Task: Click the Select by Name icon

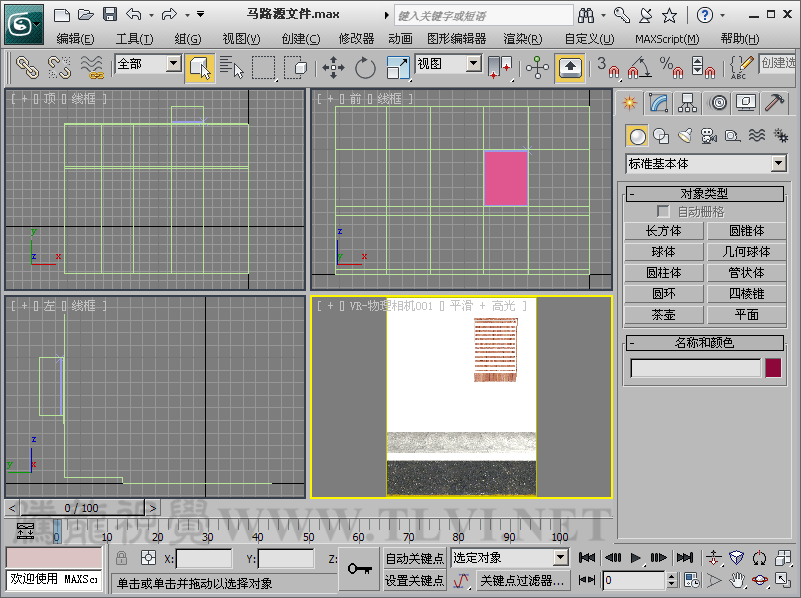Action: pos(232,68)
